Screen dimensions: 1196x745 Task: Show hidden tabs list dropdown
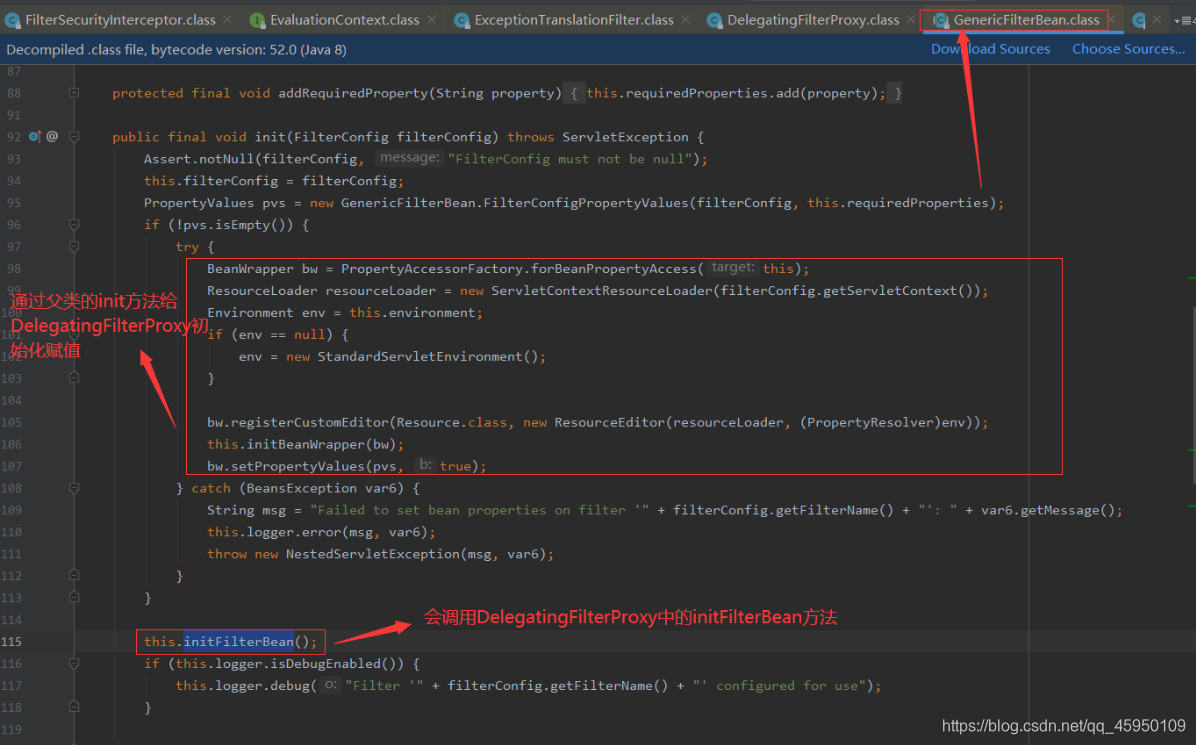[1185, 21]
